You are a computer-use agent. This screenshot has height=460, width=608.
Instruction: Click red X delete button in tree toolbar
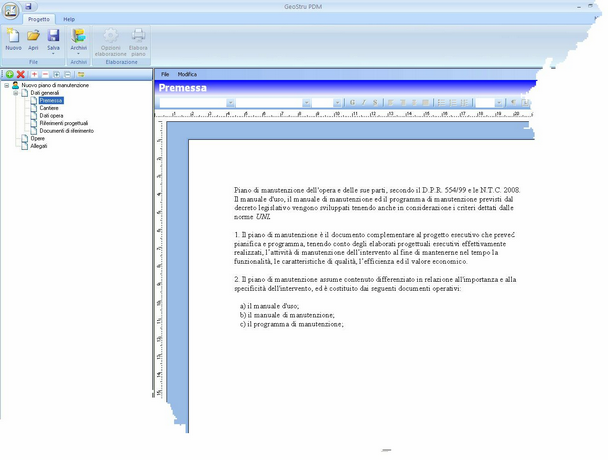(x=21, y=74)
